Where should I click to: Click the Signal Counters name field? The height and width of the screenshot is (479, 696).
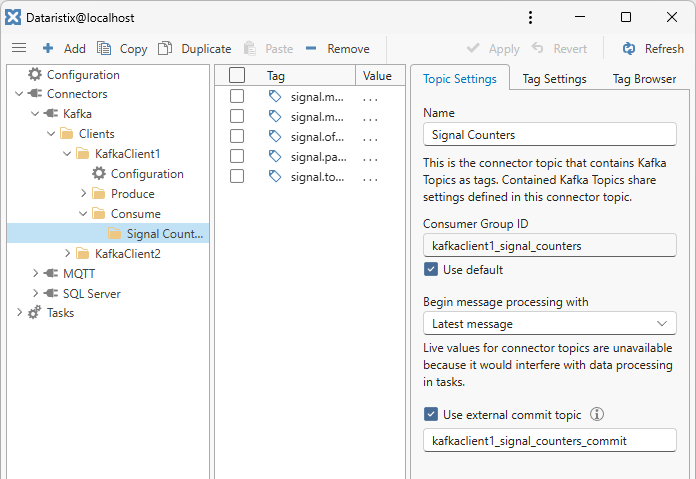tap(549, 134)
